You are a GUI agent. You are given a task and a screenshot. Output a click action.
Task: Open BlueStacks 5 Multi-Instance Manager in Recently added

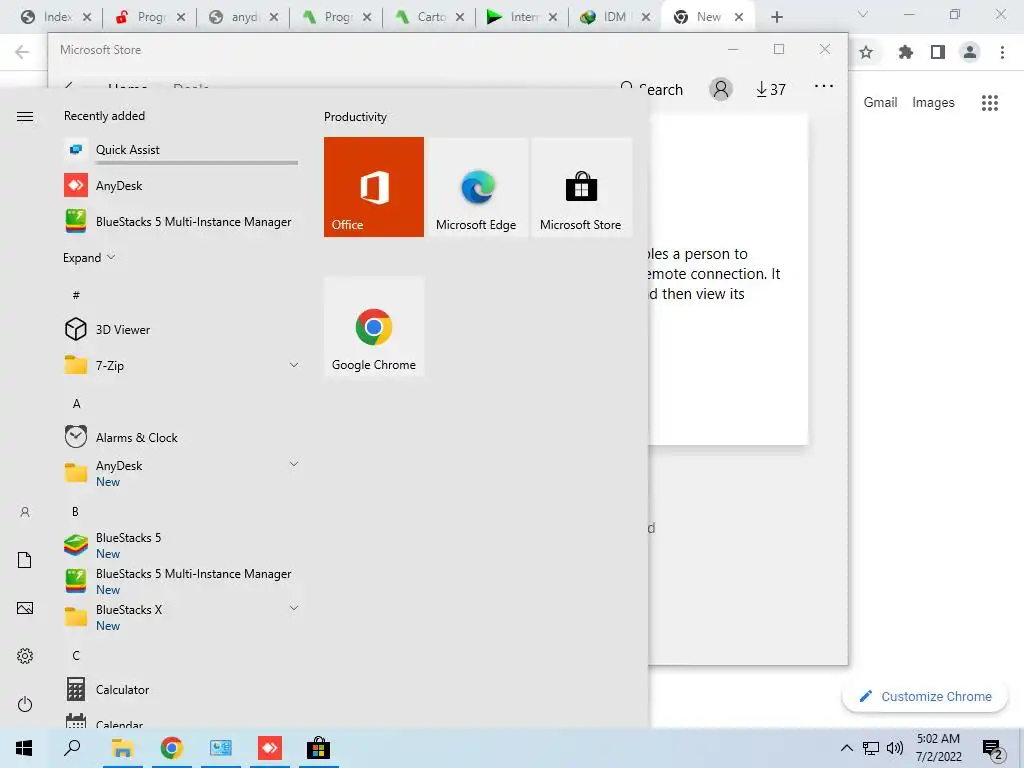181,221
